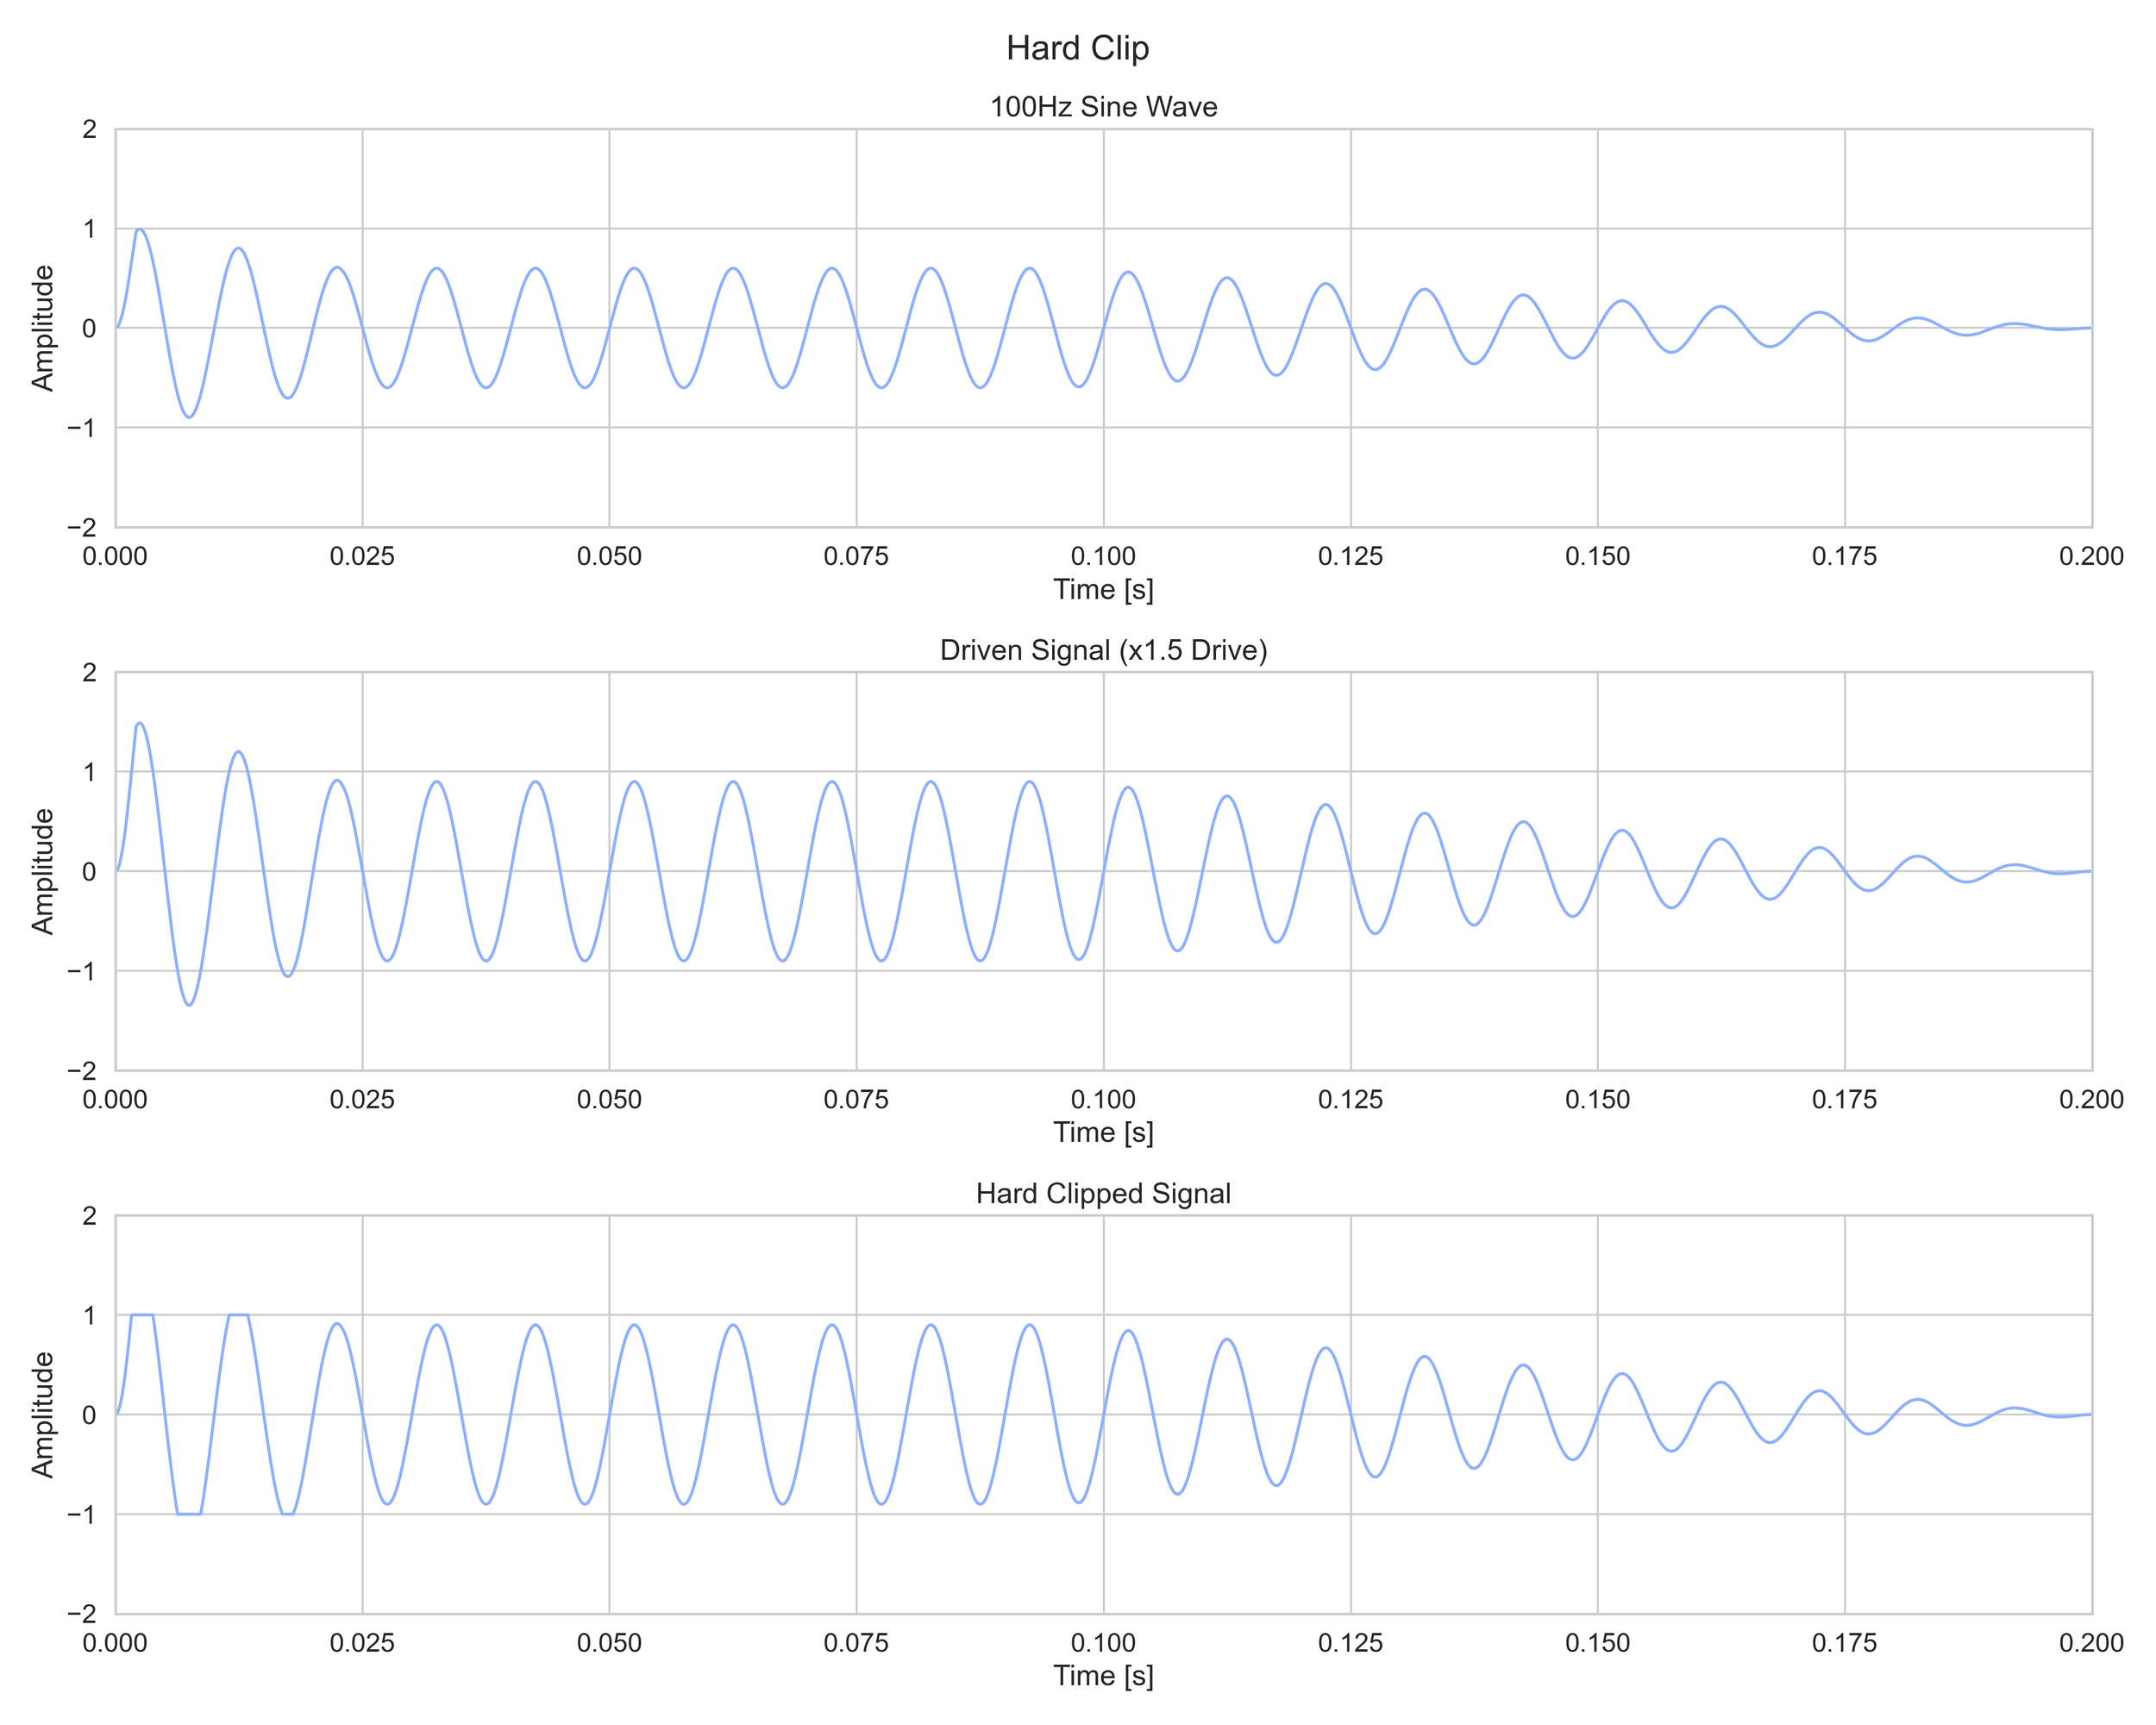
Task: Click the top plot's 'Amplitude' axis label
Action: click(43, 328)
